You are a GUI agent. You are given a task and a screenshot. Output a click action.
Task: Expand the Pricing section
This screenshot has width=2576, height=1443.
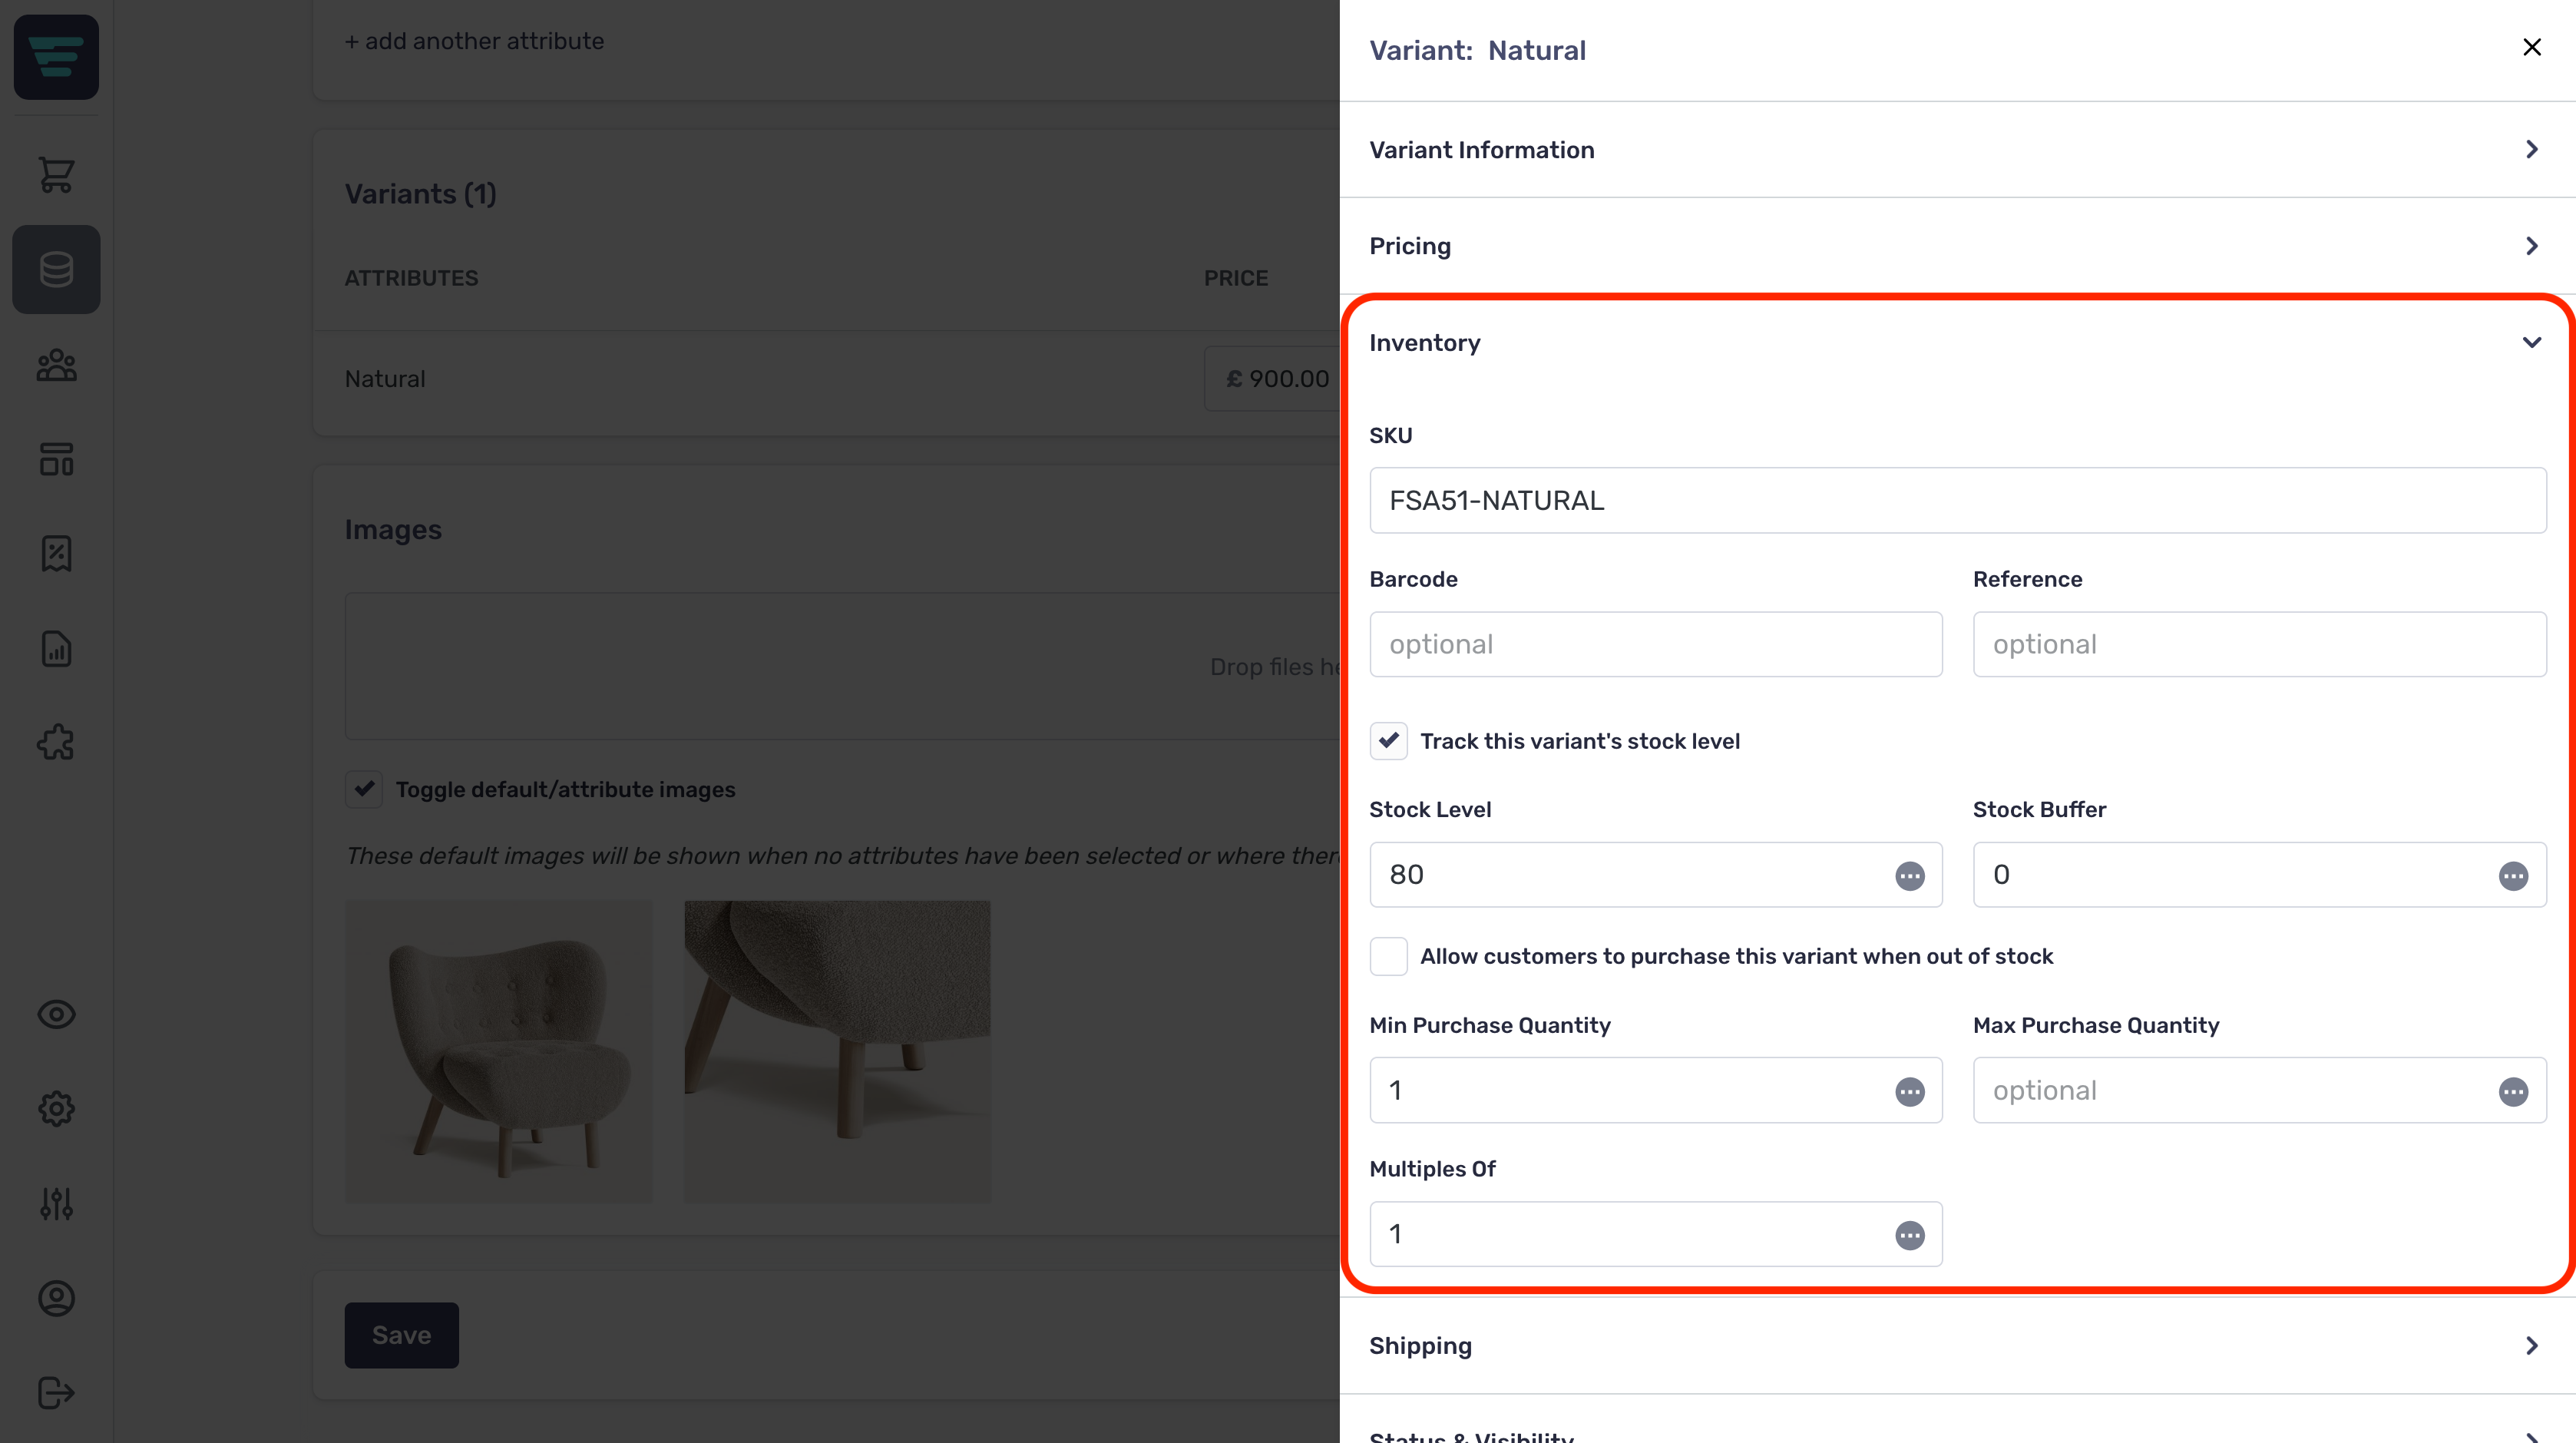pos(1957,246)
